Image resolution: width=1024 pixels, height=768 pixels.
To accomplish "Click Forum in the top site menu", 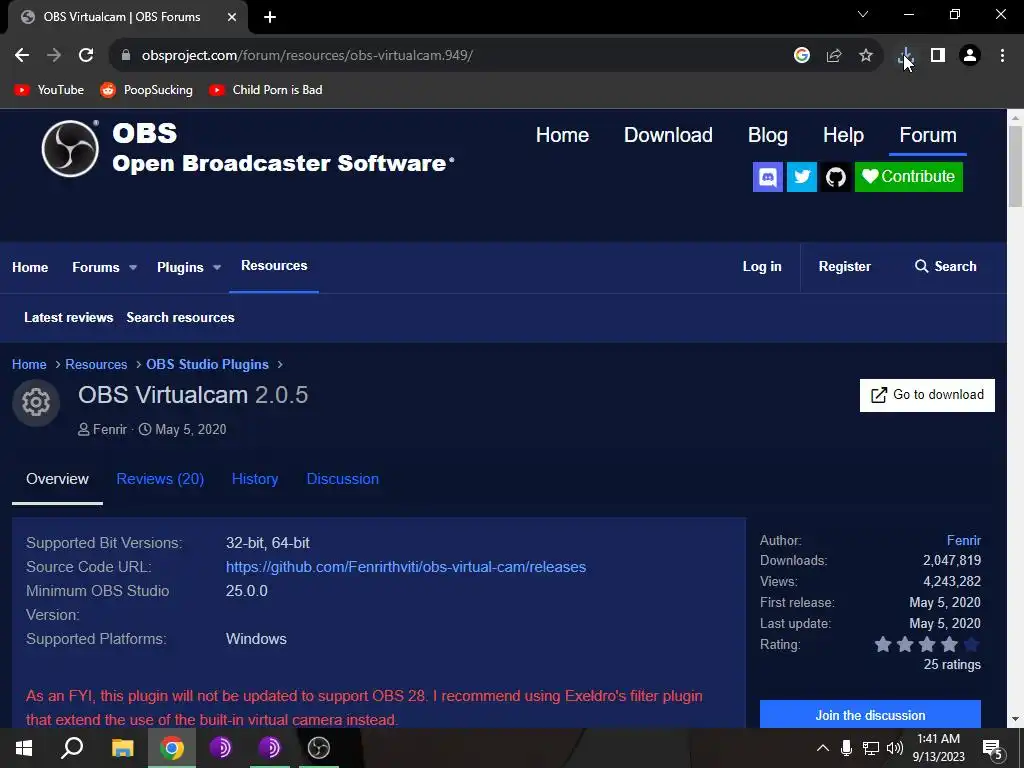I will (927, 135).
